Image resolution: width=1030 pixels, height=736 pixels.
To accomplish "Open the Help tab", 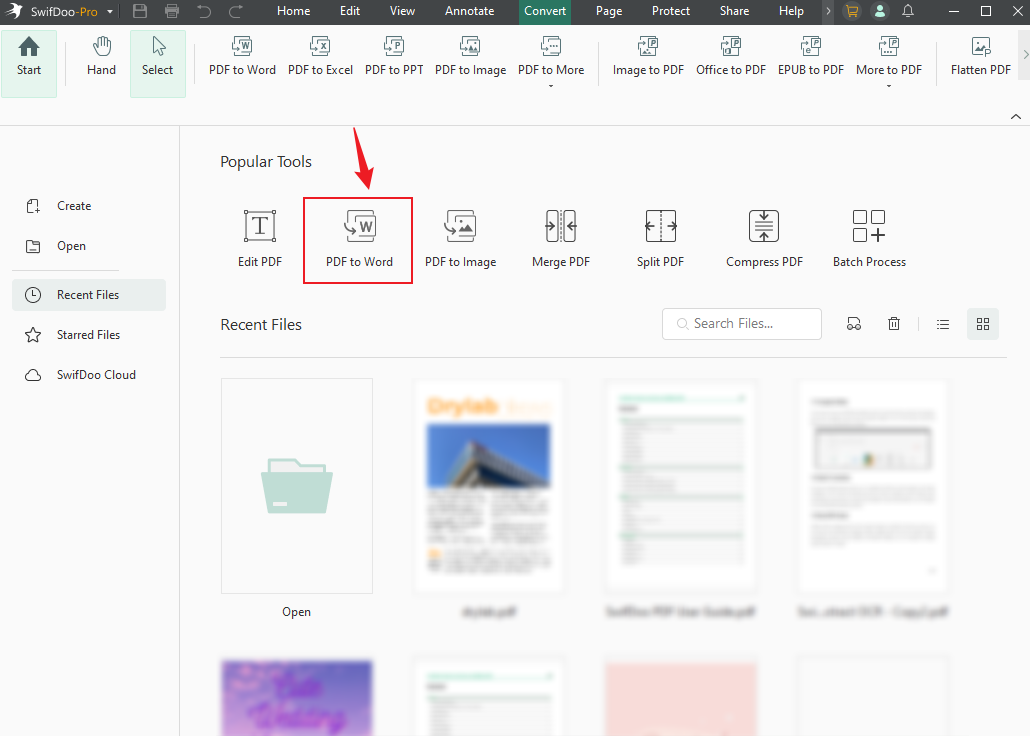I will 791,11.
